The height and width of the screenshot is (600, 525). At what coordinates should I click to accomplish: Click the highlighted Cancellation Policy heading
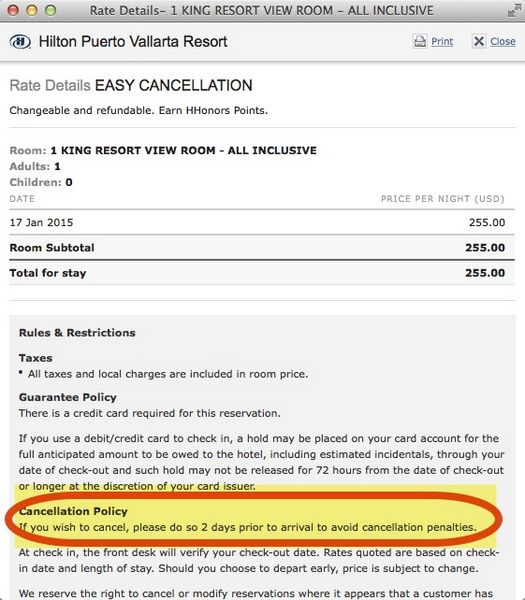[x=73, y=511]
